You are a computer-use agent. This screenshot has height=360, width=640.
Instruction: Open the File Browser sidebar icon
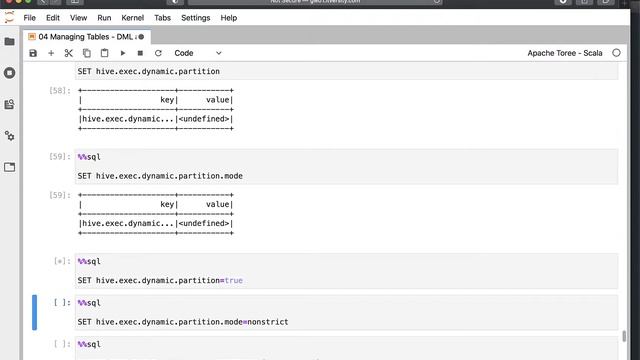tap(9, 42)
